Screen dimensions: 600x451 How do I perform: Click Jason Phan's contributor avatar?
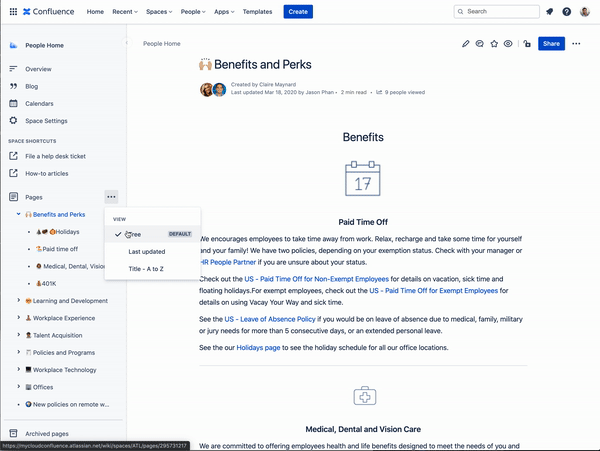tap(219, 90)
